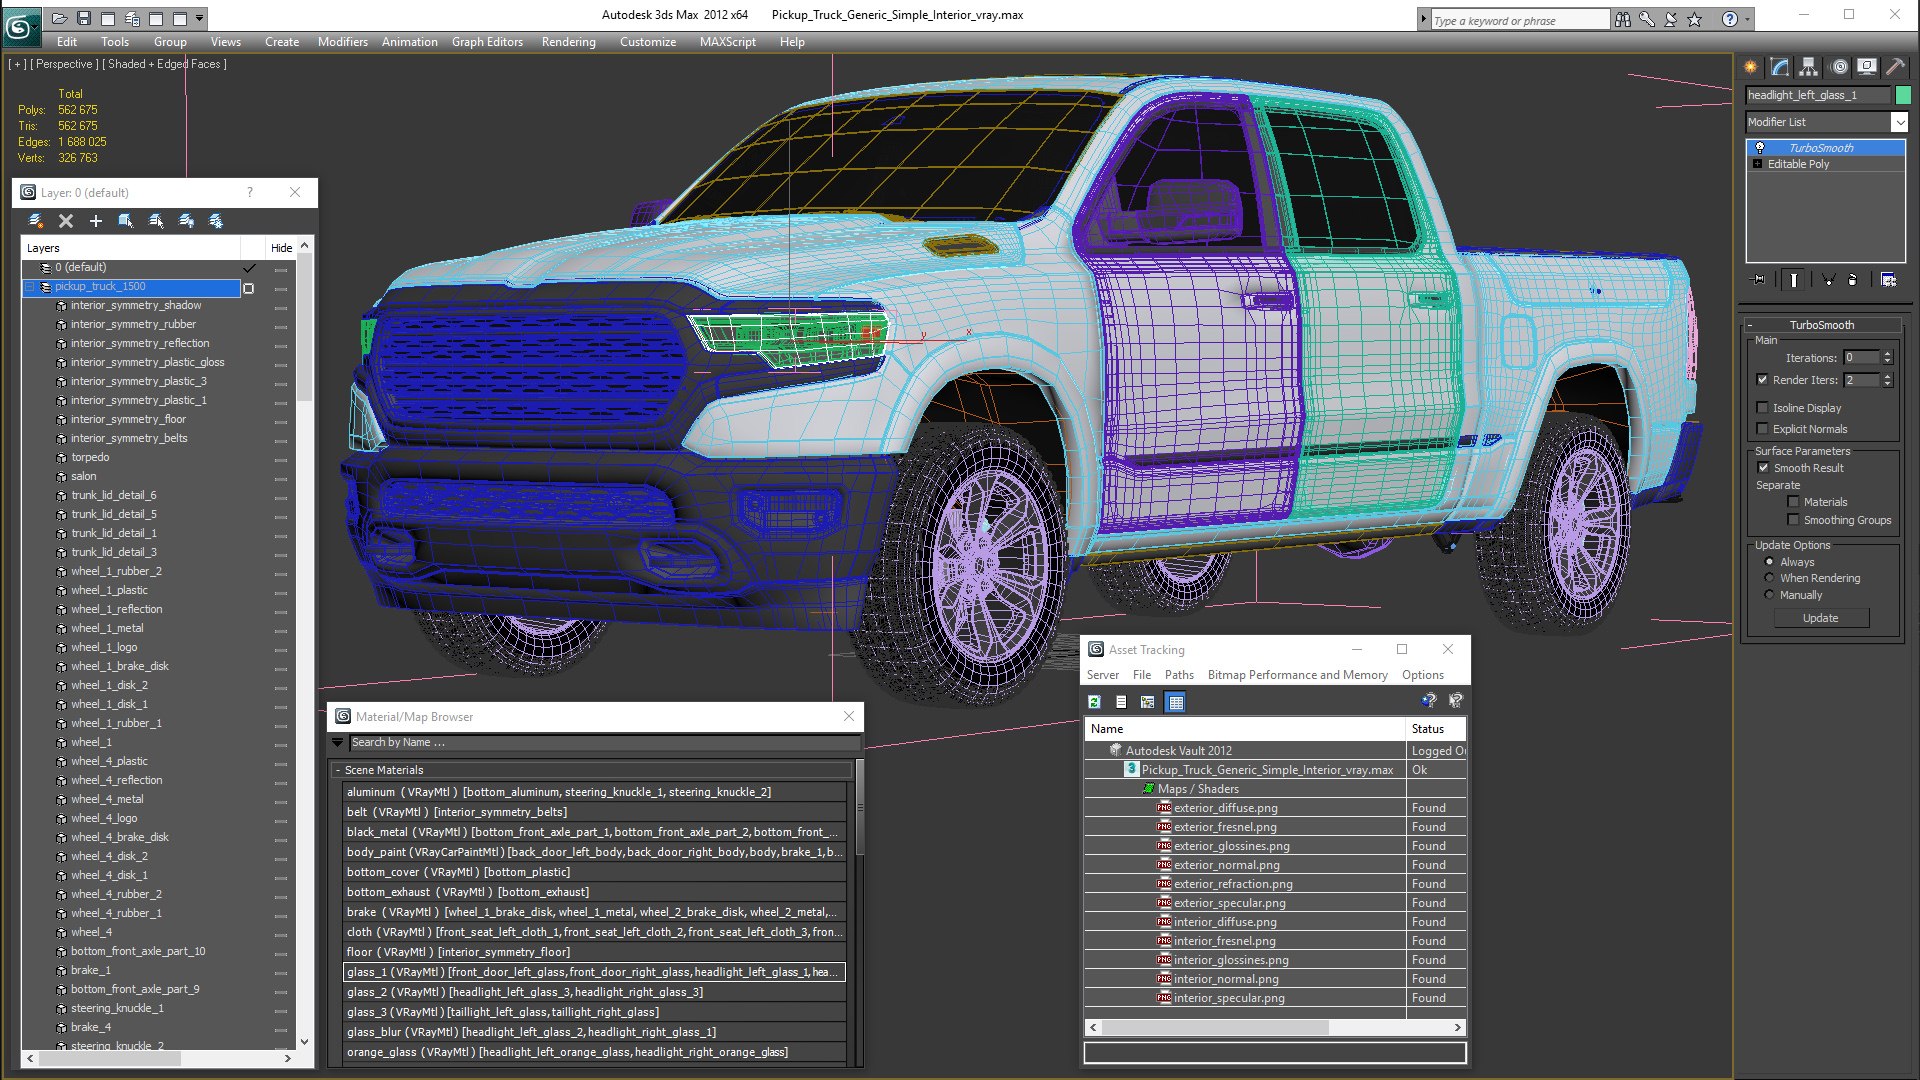The width and height of the screenshot is (1920, 1080).
Task: Click Create New Layer icon in Layer dialog
Action: 36,221
